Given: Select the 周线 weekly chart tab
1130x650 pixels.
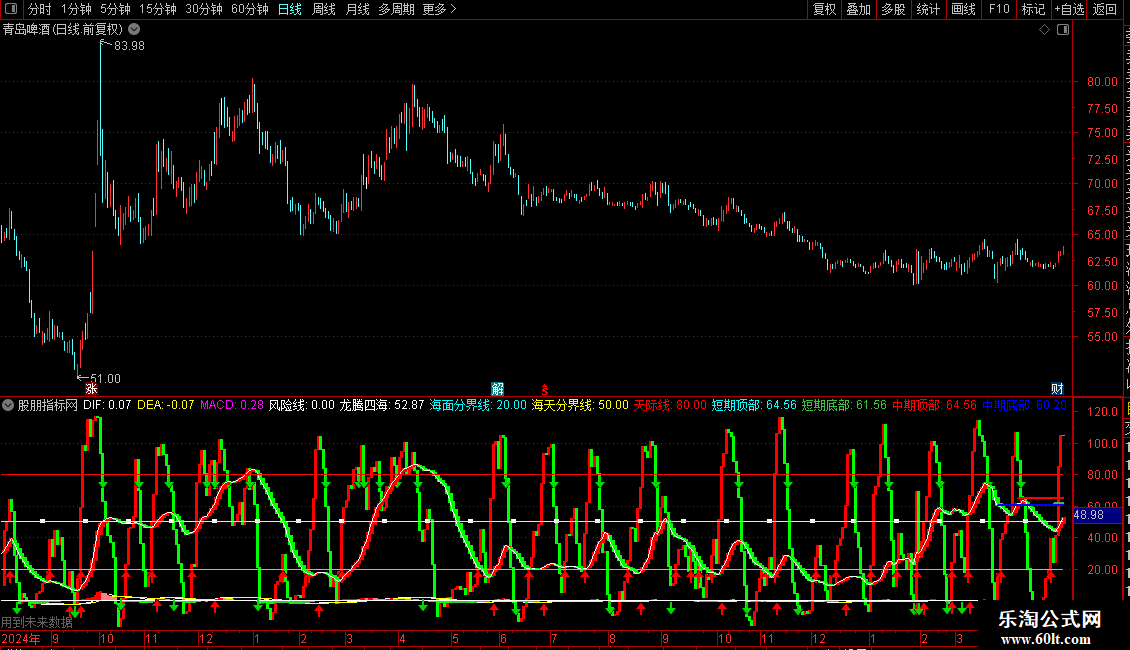Looking at the screenshot, I should tap(324, 9).
